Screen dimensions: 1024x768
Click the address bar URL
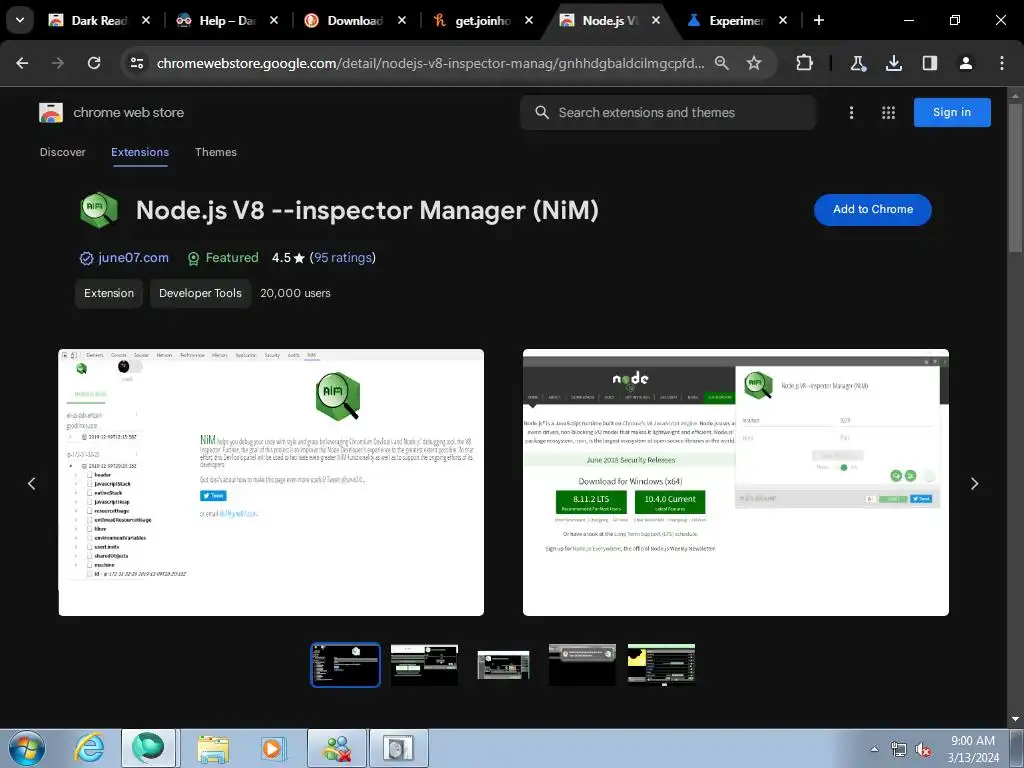click(430, 63)
